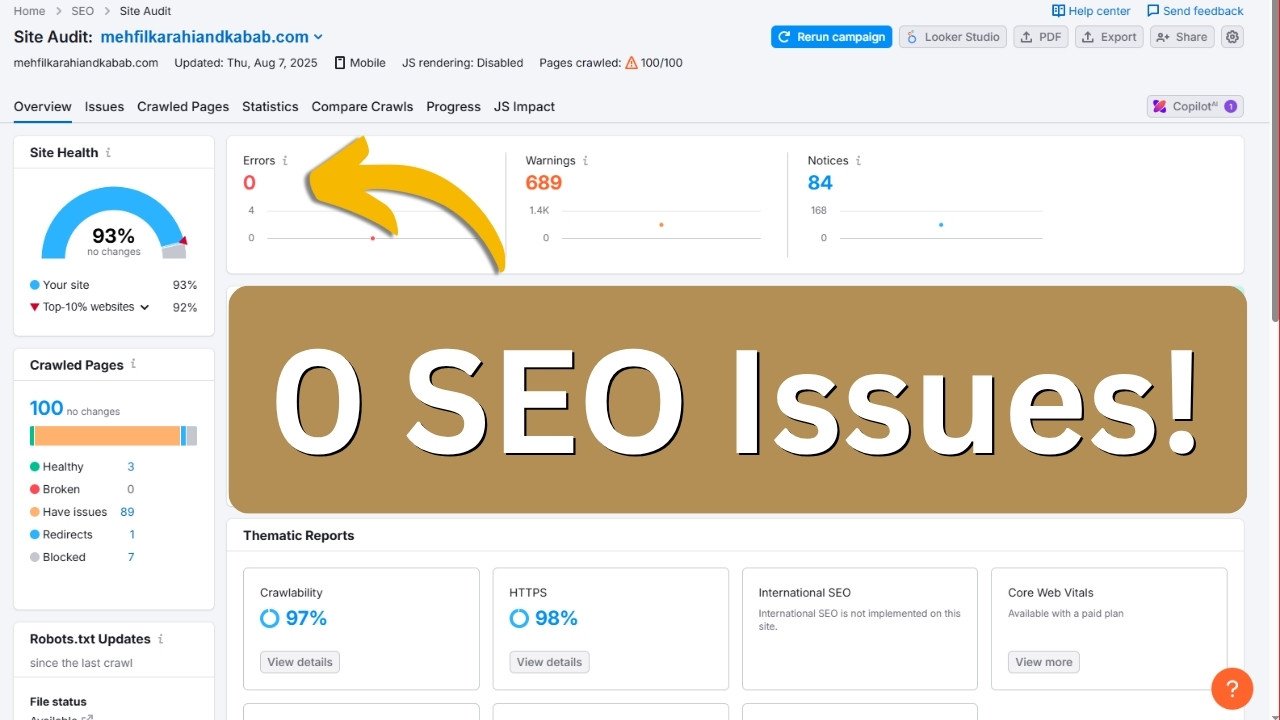The width and height of the screenshot is (1280, 720).
Task: Click the Broken pages count 0
Action: pos(131,490)
